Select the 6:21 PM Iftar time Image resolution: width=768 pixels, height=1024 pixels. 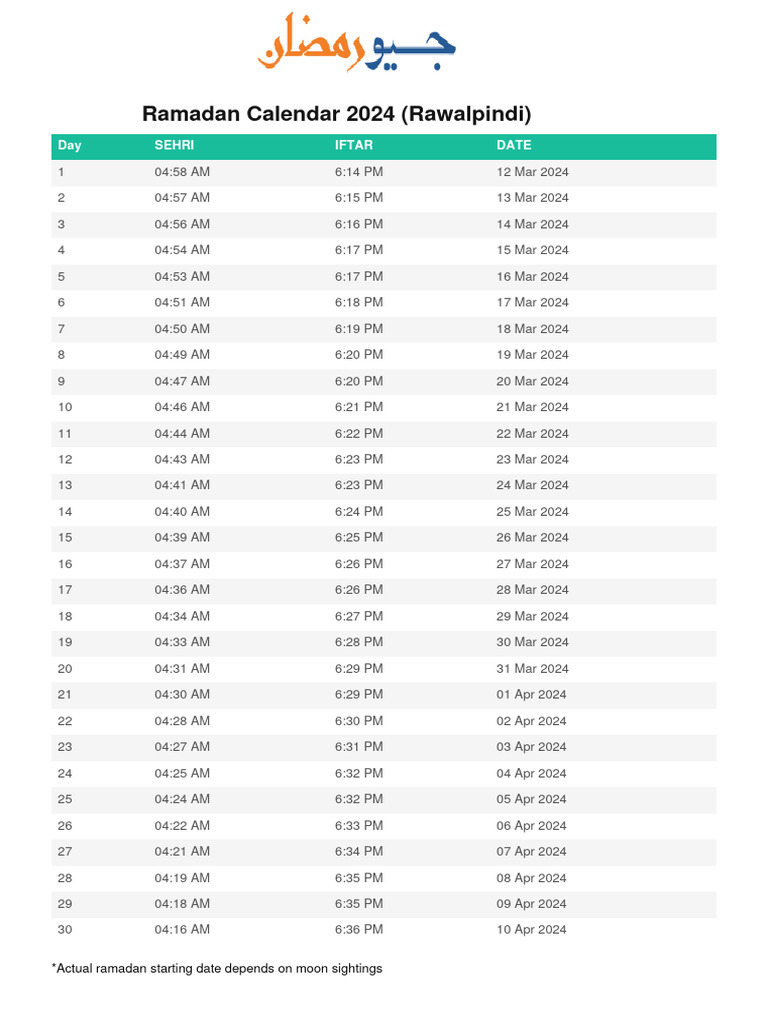coord(359,407)
